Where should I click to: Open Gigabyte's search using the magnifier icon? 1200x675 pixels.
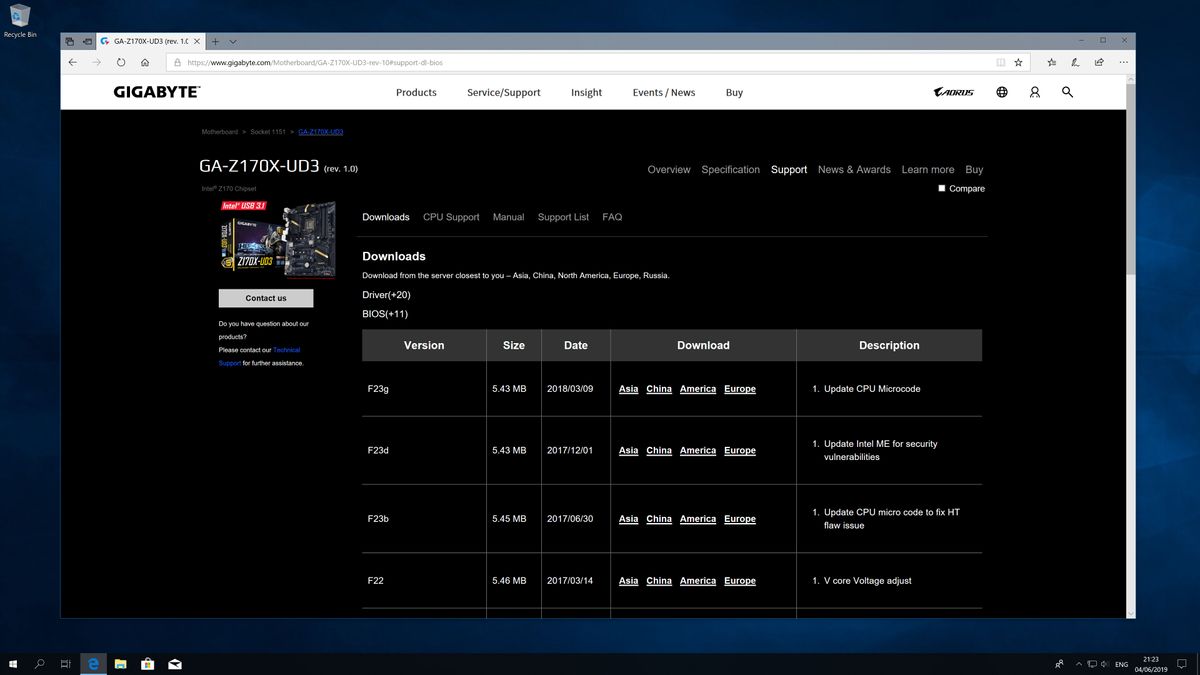[1067, 91]
